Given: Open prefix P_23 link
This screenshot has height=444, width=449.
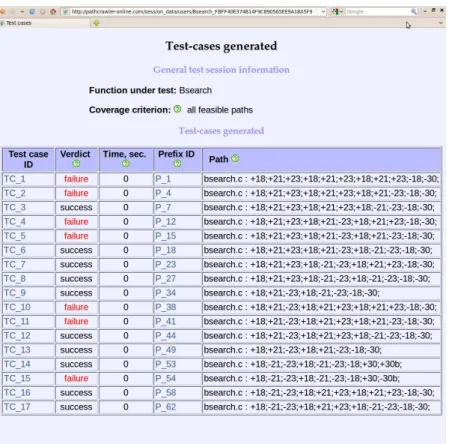Looking at the screenshot, I should pos(165,265).
